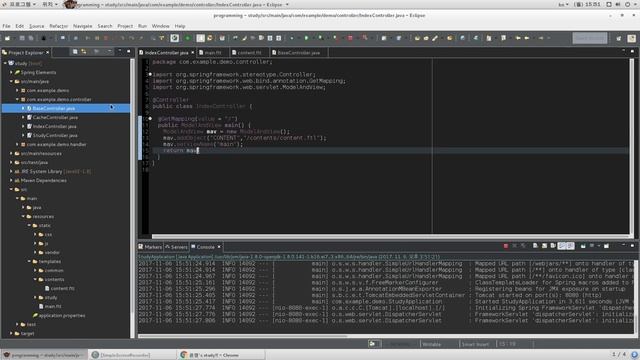The width and height of the screenshot is (640, 360).
Task: Expand the com.example.demo package
Action: [x=18, y=90]
